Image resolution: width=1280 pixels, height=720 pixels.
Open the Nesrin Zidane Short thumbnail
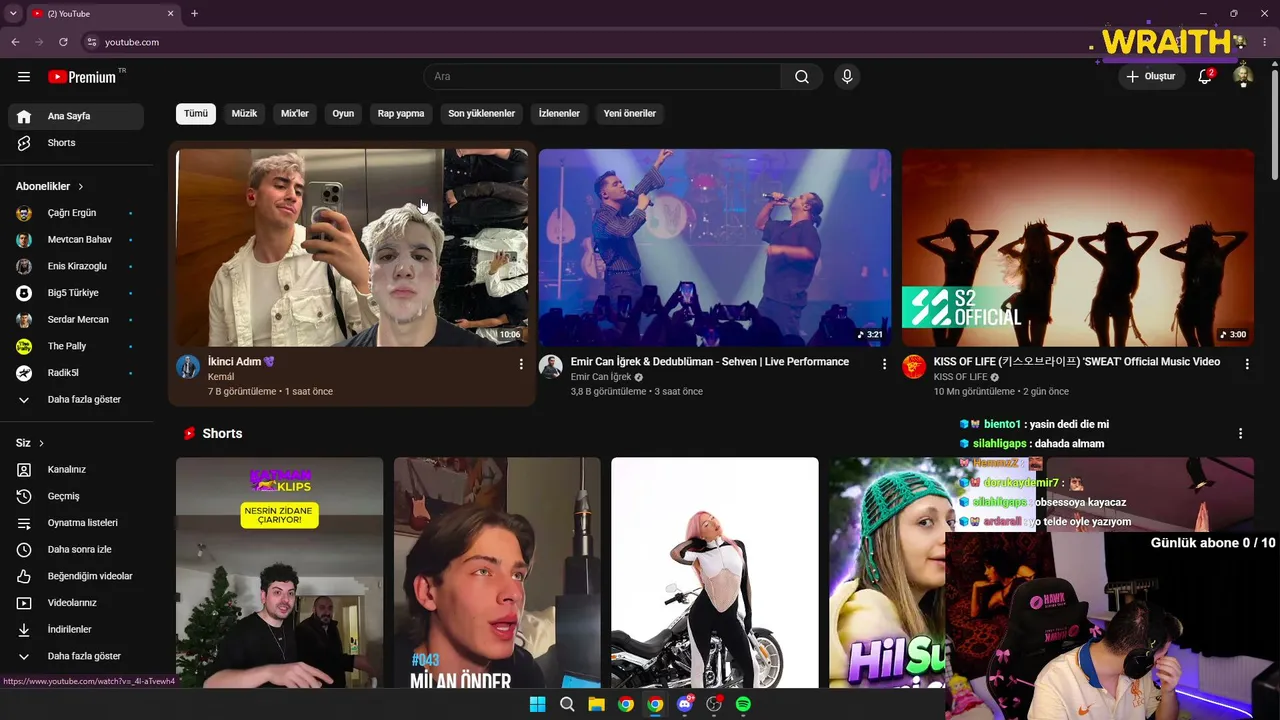[279, 572]
